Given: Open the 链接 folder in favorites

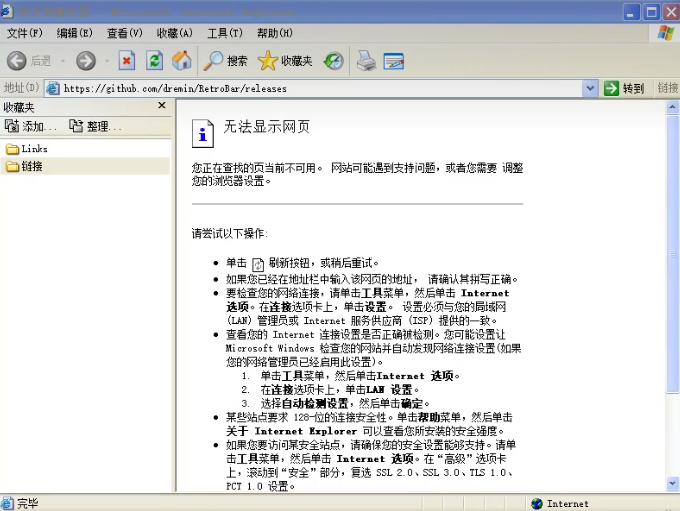Looking at the screenshot, I should [25, 166].
